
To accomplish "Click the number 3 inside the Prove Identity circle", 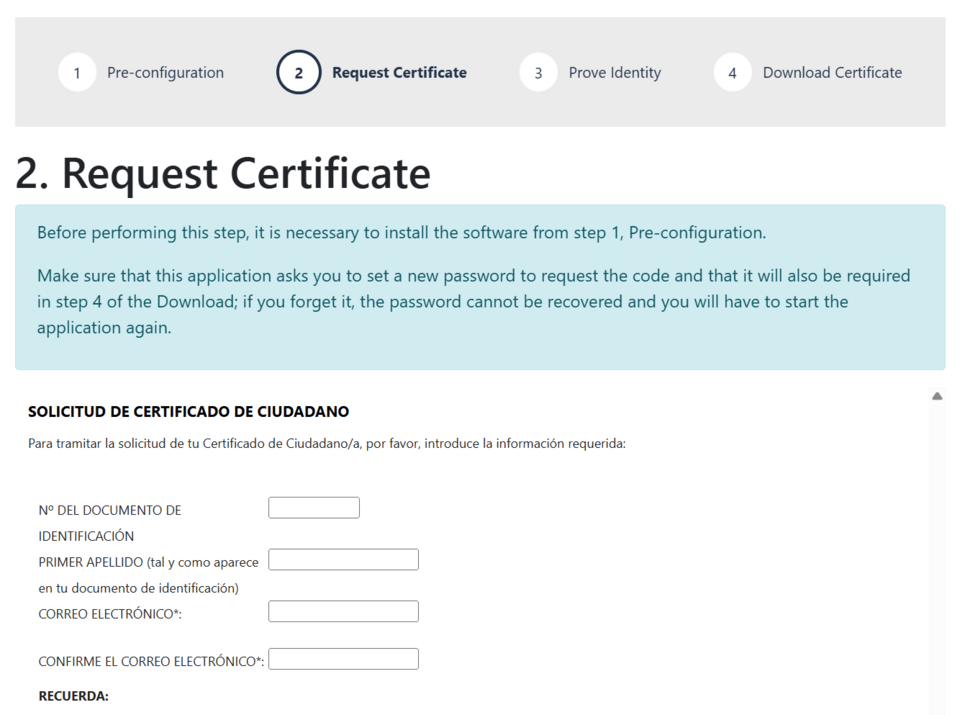I will tap(538, 71).
